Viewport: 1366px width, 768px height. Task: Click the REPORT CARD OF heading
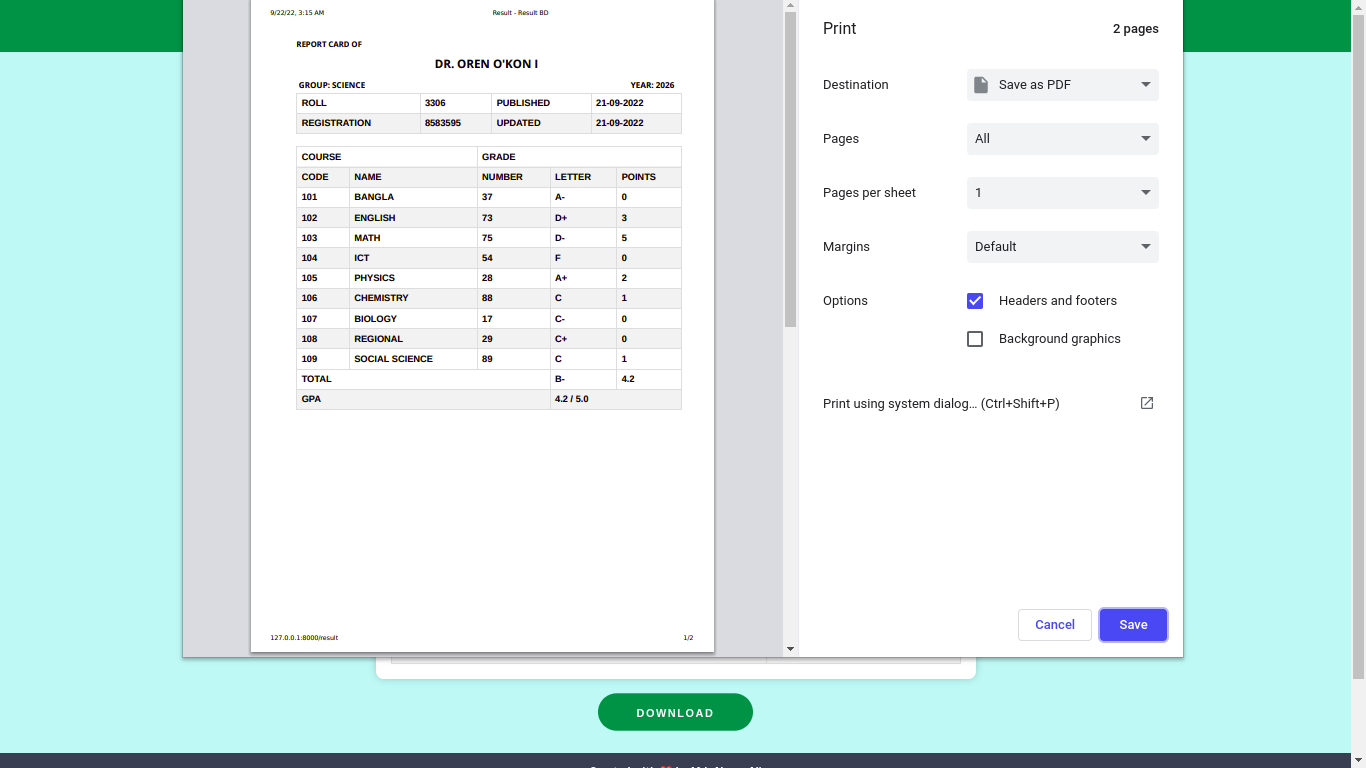329,44
